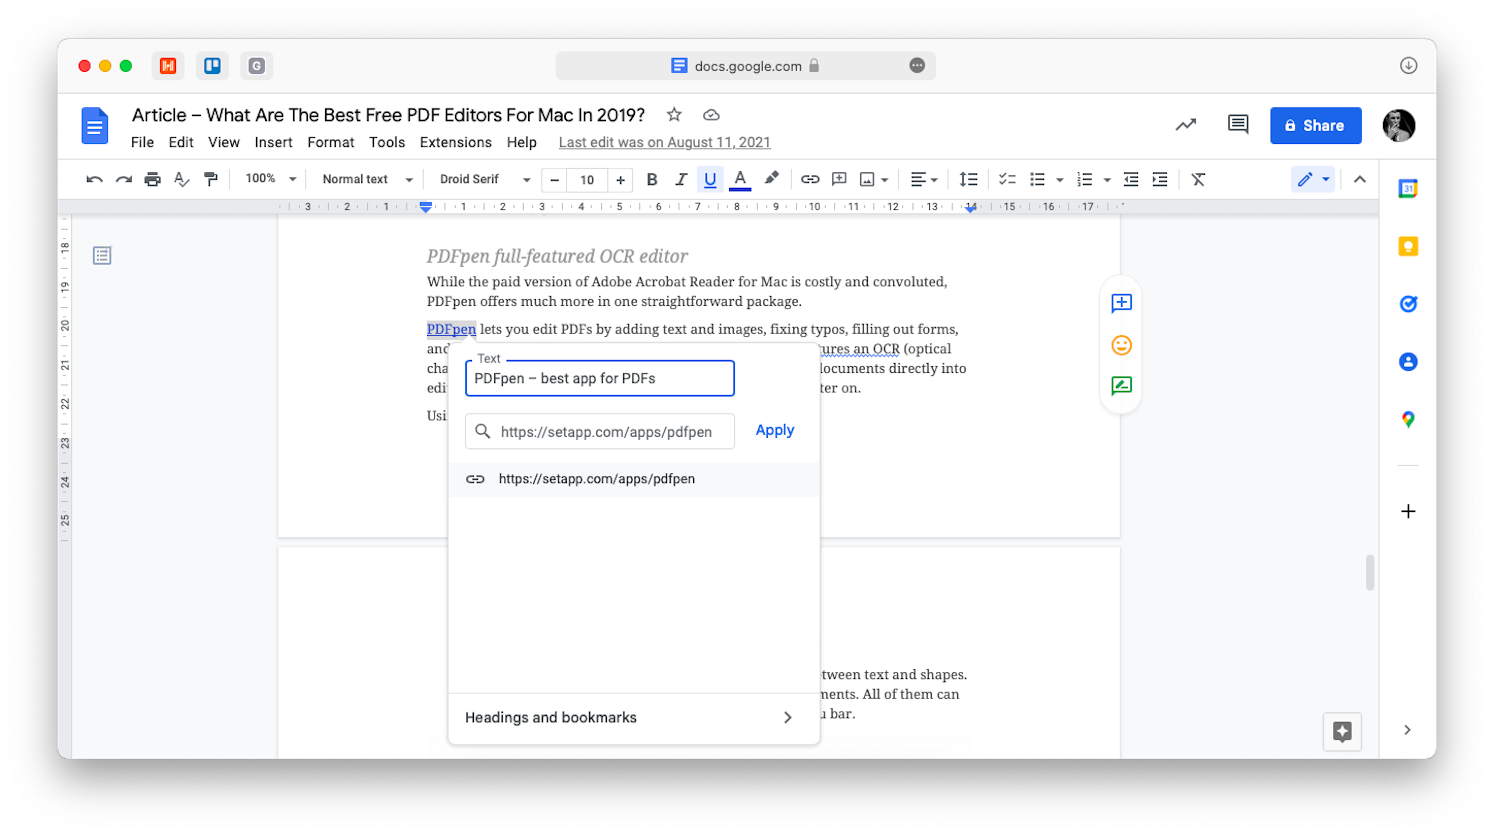Click the Insert link toolbar icon
Image resolution: width=1494 pixels, height=835 pixels.
(810, 180)
